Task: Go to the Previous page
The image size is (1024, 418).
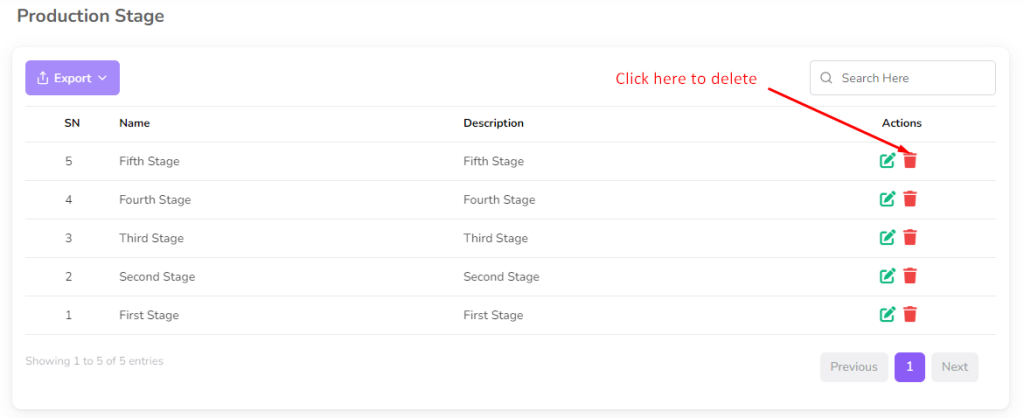Action: click(x=853, y=367)
